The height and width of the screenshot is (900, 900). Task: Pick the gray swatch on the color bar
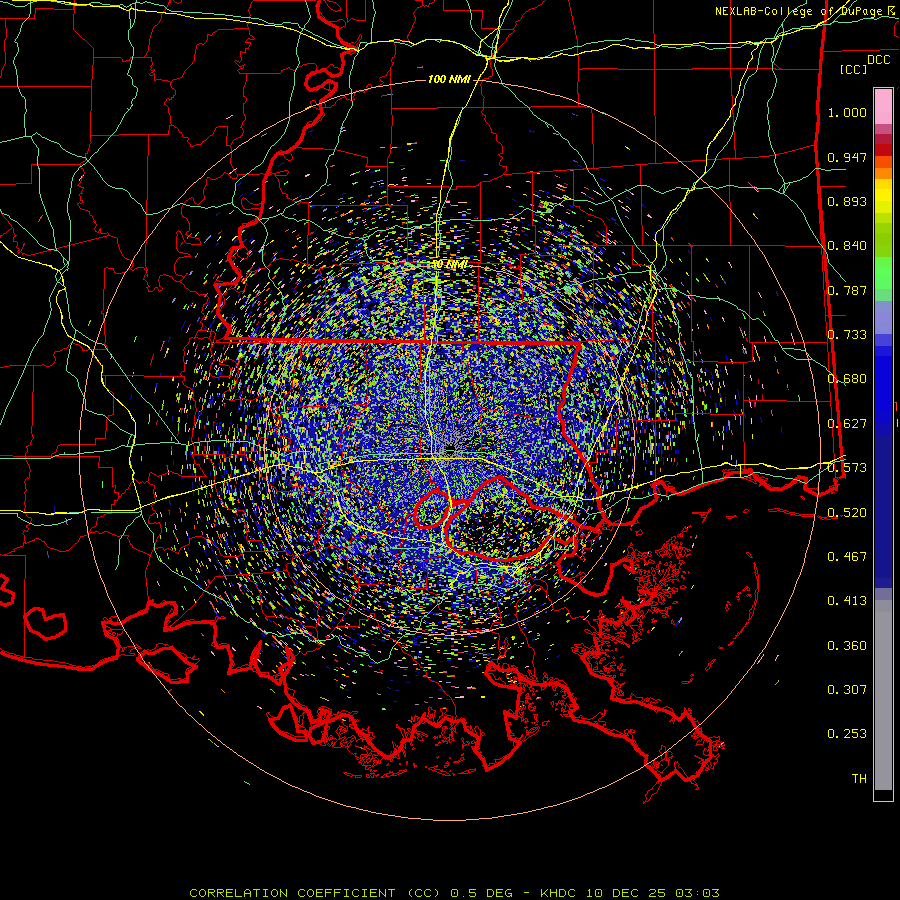point(883,695)
